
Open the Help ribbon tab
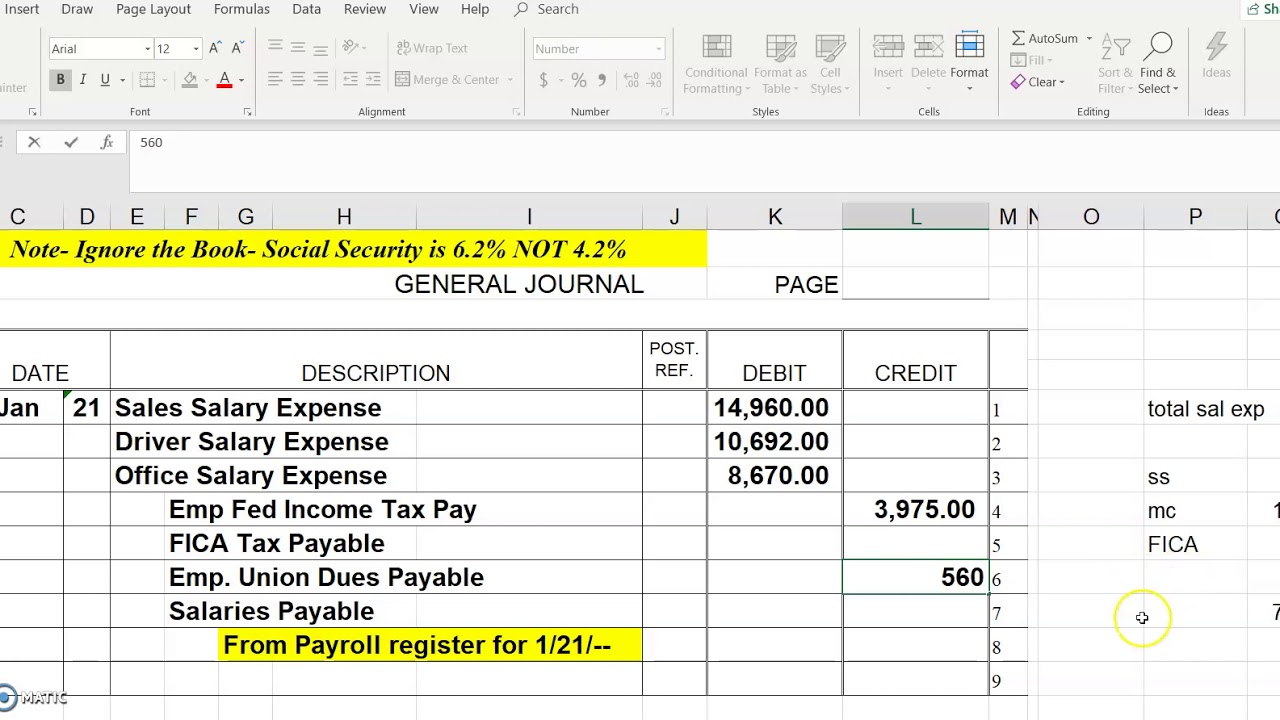(475, 9)
